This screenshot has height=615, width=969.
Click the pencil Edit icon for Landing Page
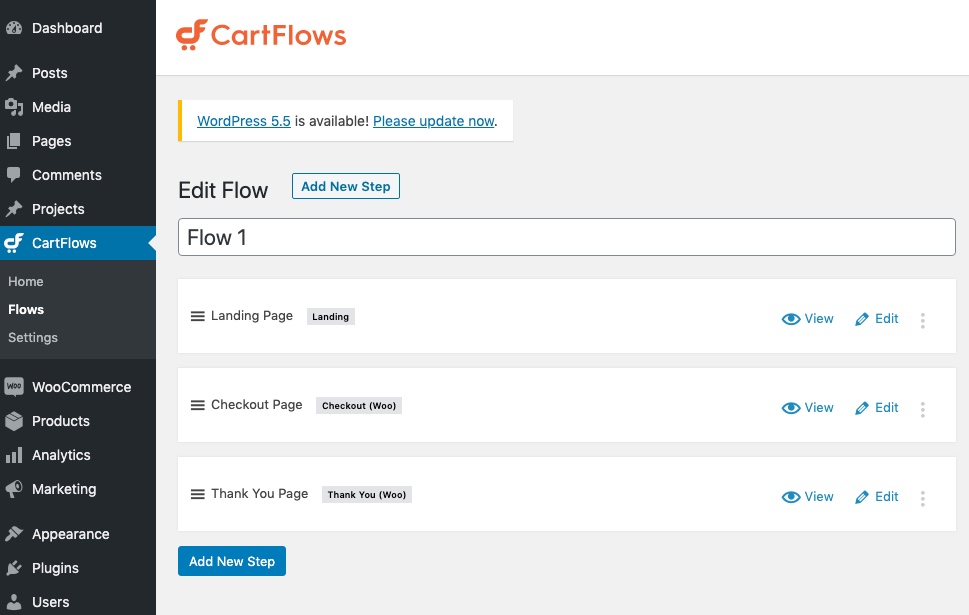[862, 319]
